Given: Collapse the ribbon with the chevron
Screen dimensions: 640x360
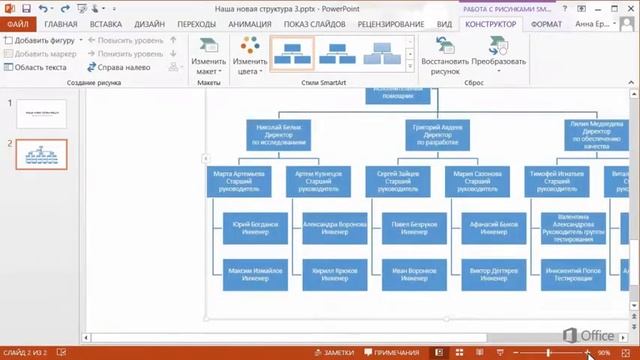Looking at the screenshot, I should tap(631, 82).
